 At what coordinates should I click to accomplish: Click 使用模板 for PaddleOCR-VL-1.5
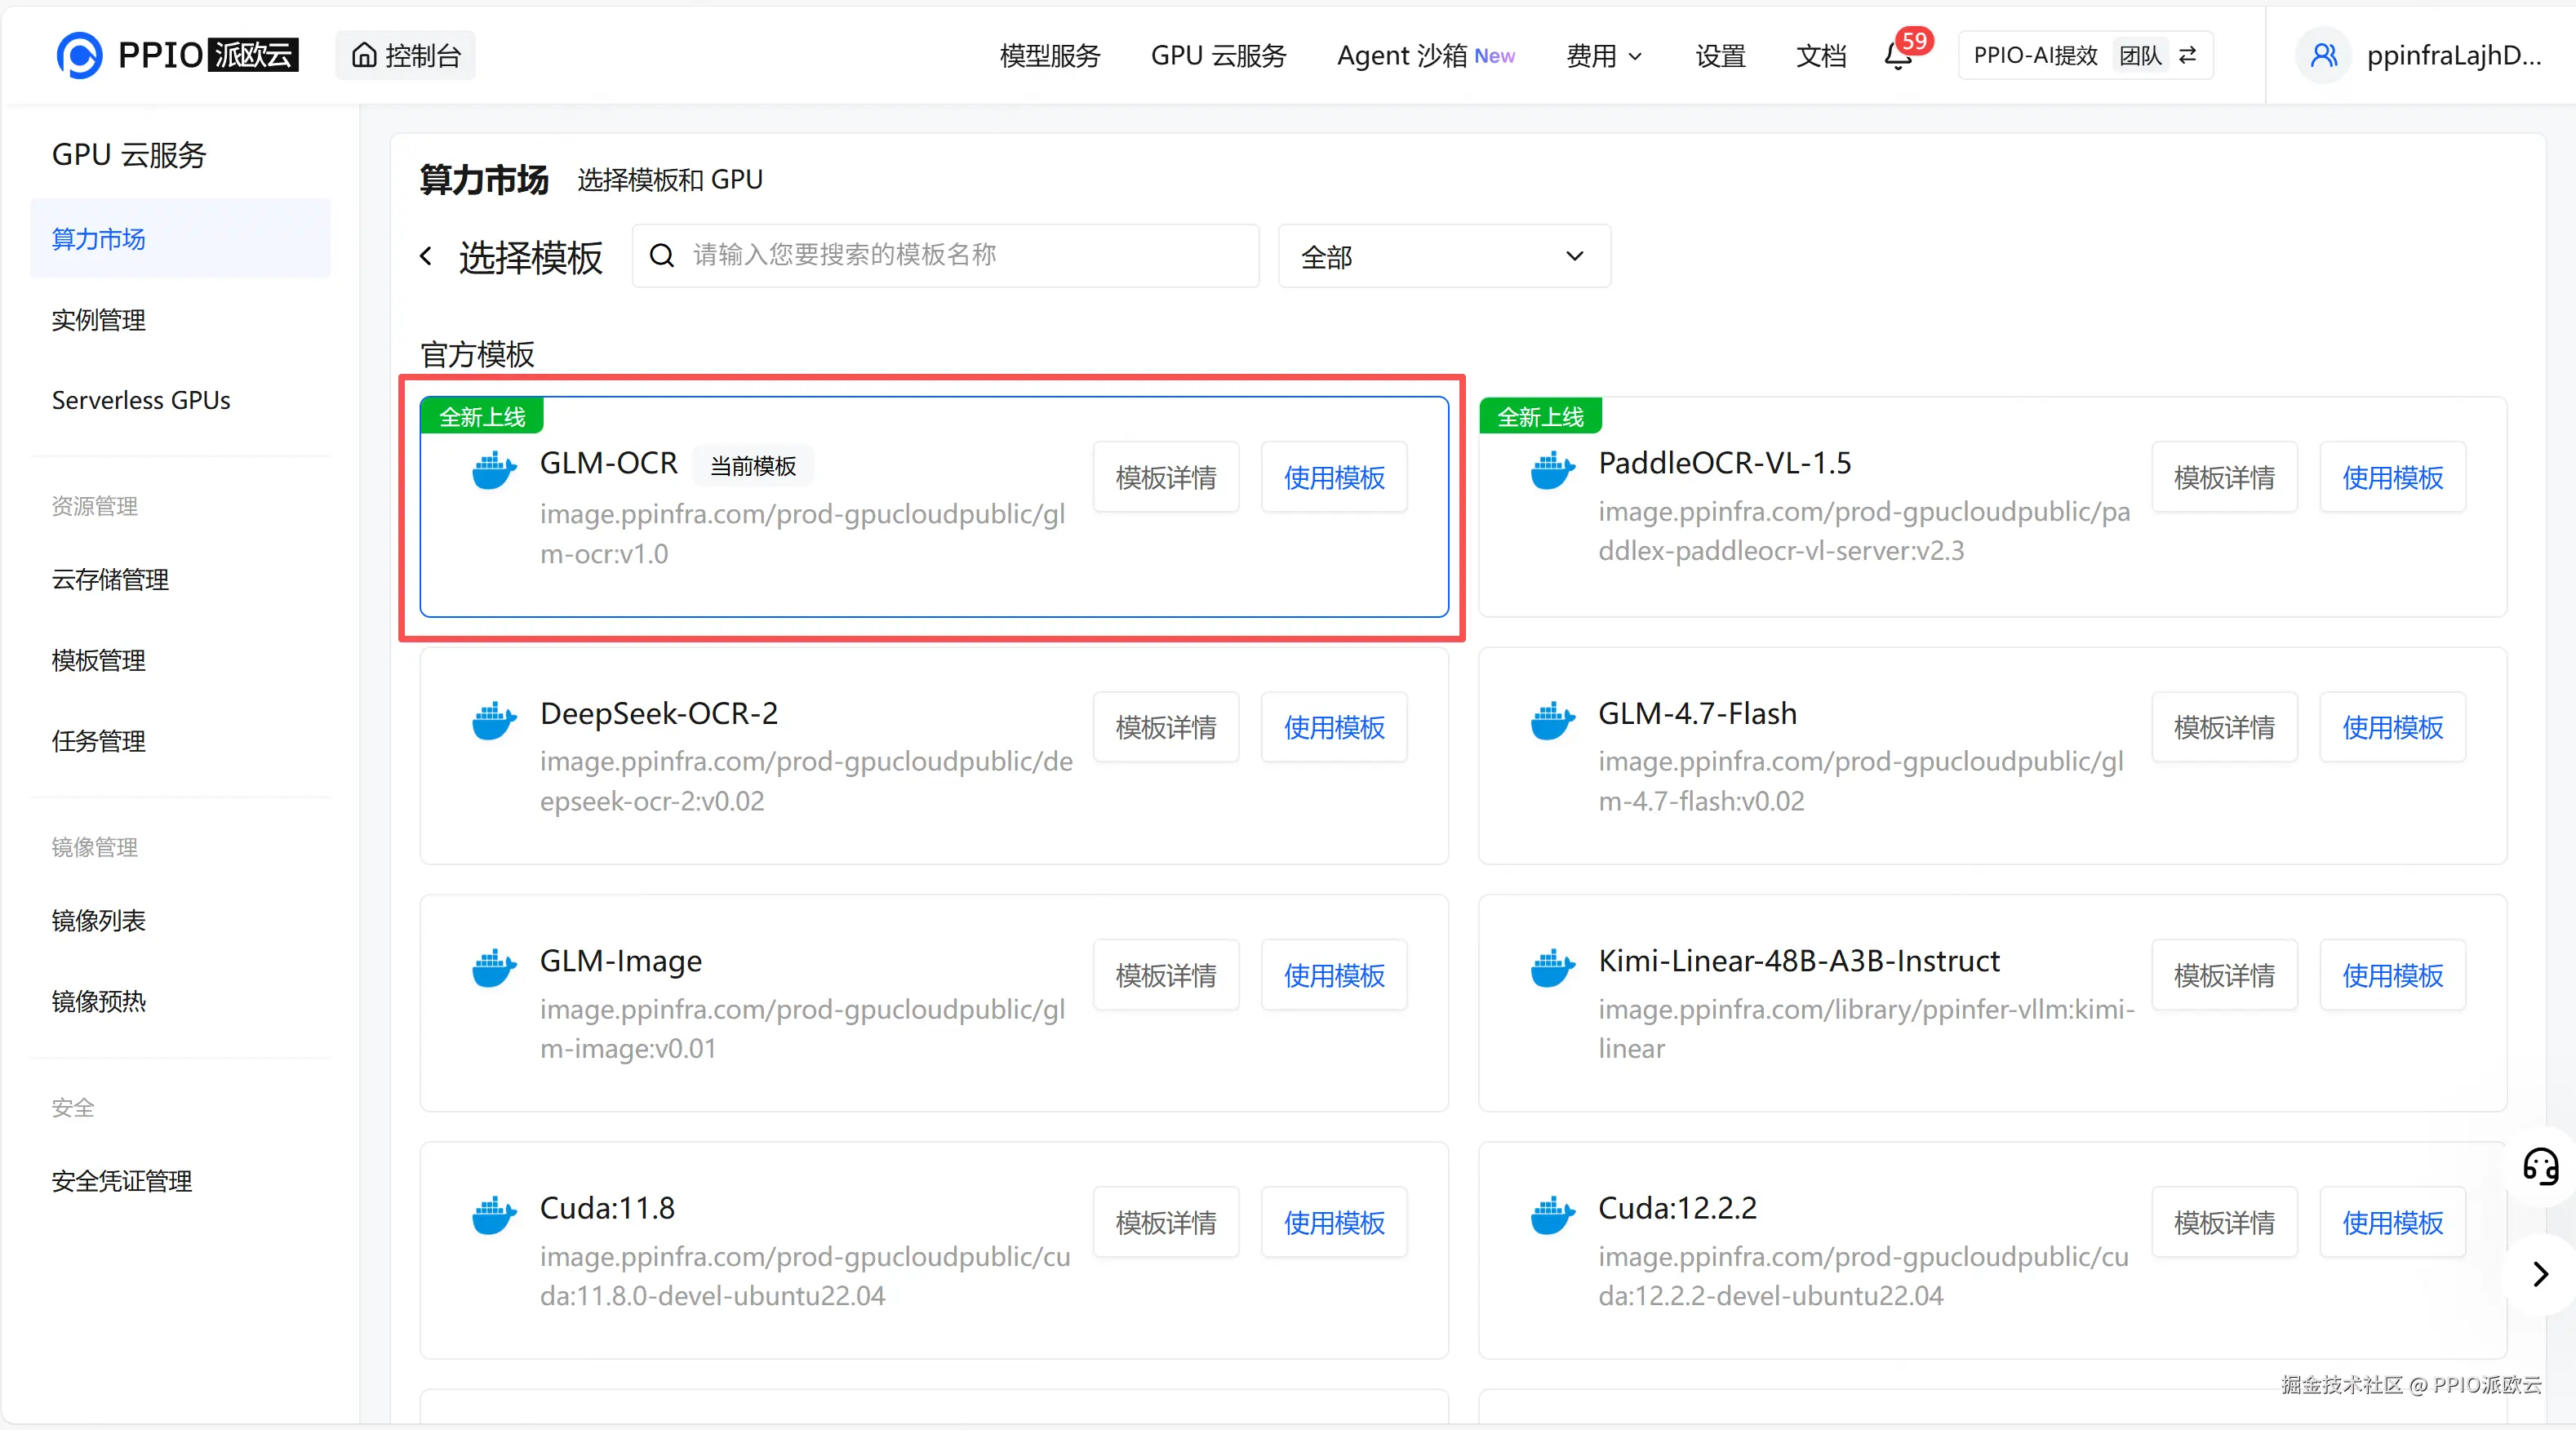(x=2392, y=478)
